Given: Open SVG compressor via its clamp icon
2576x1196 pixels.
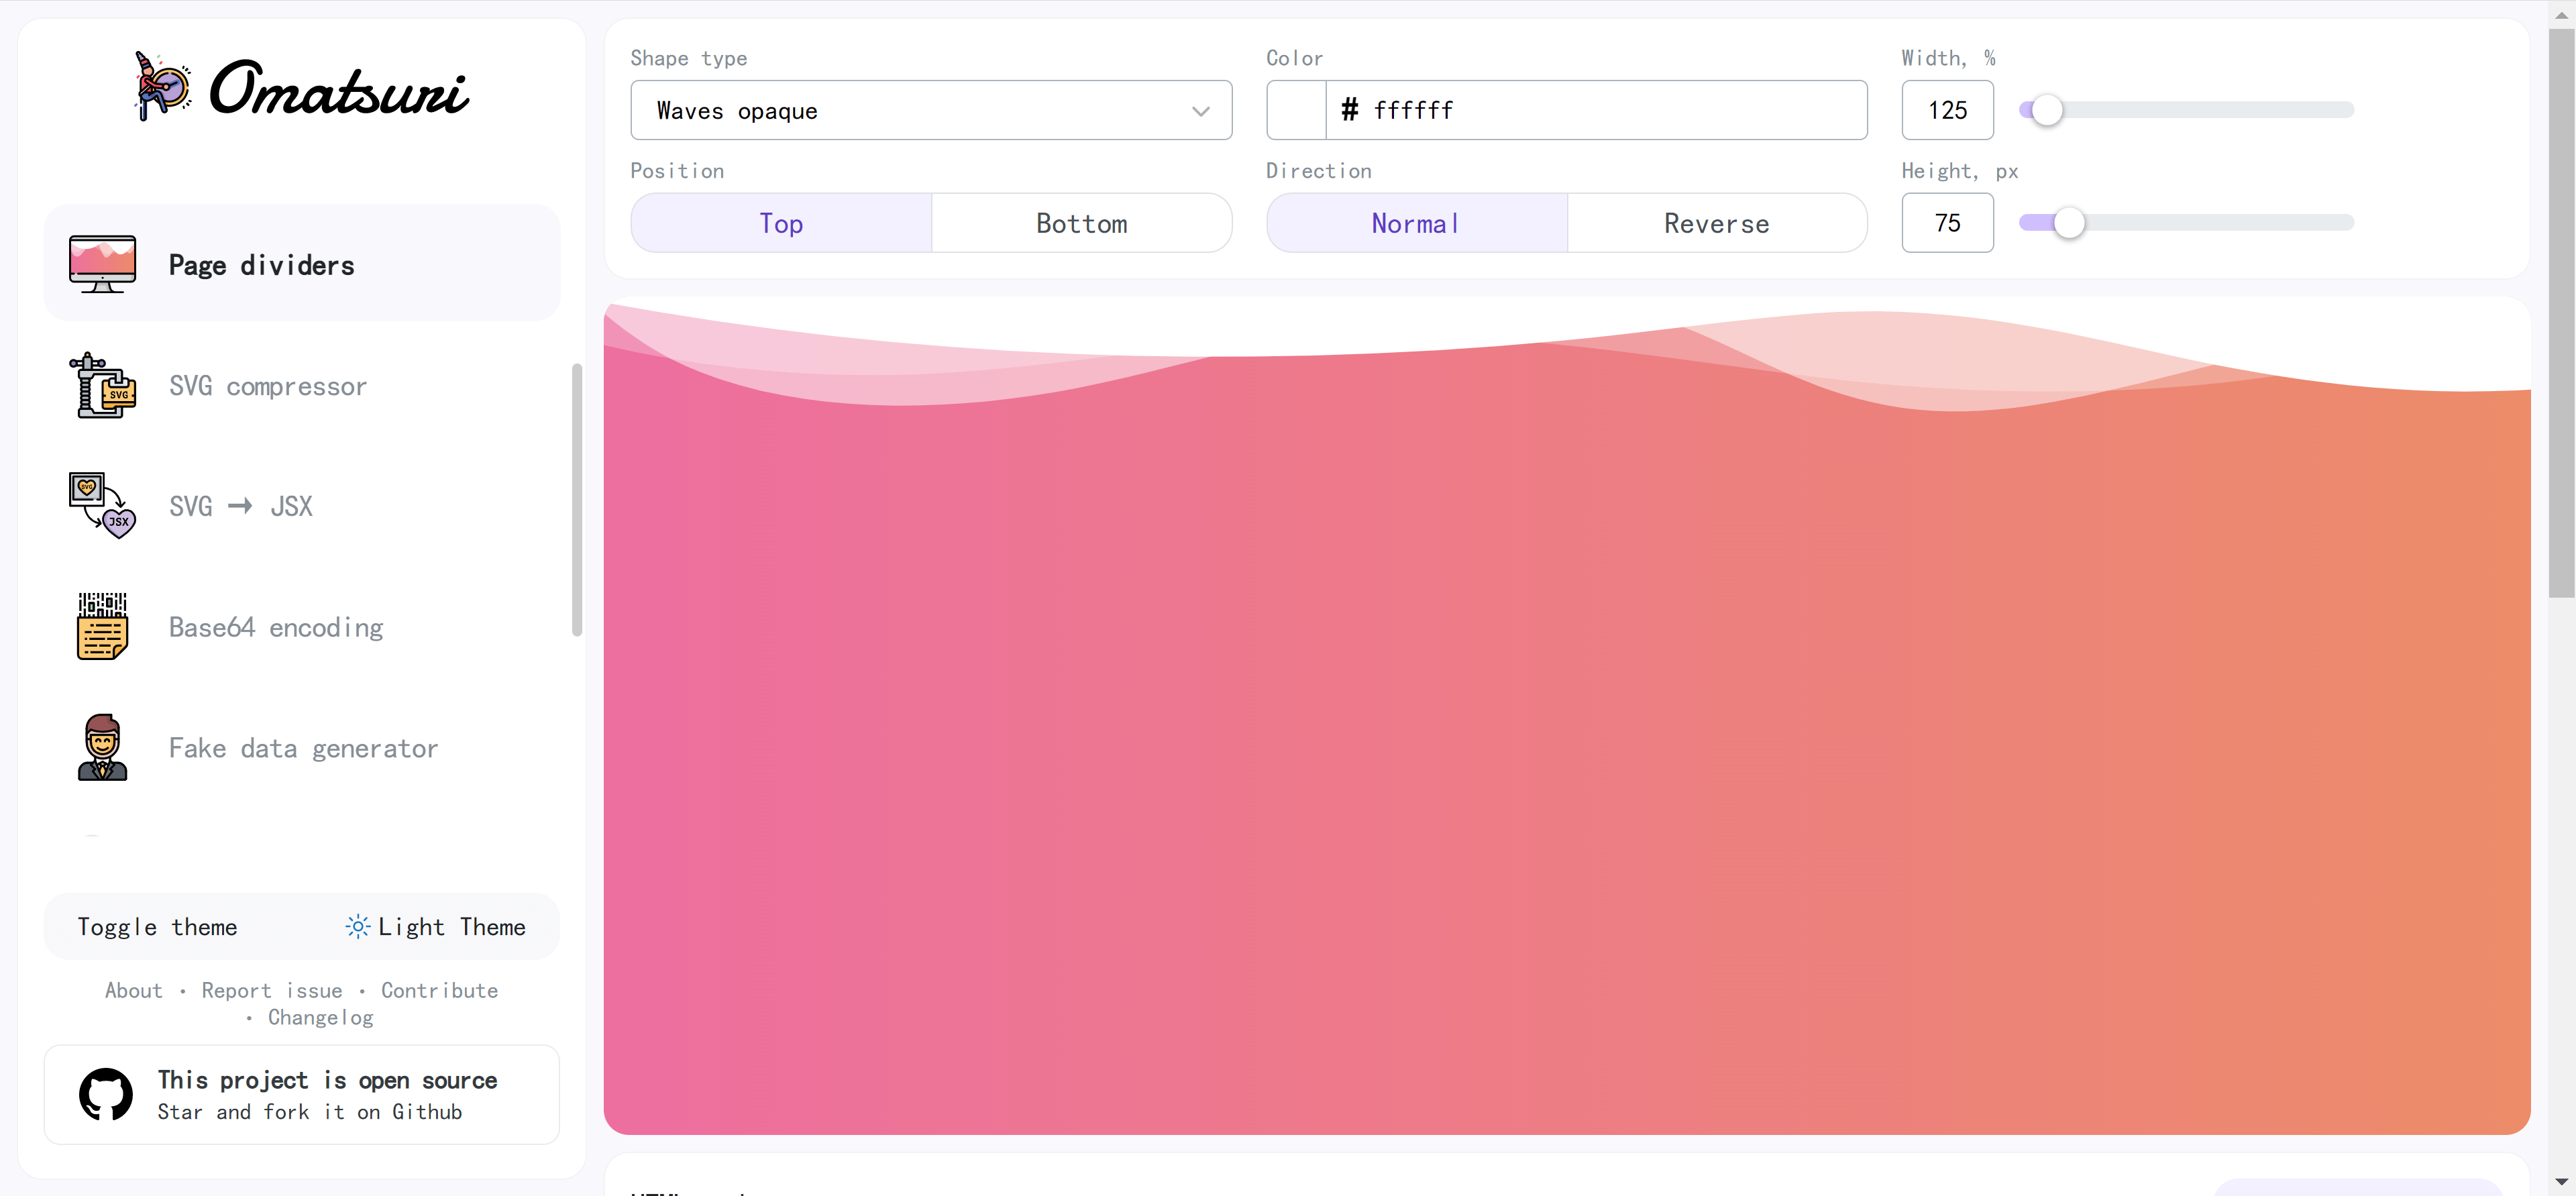Looking at the screenshot, I should (x=102, y=385).
